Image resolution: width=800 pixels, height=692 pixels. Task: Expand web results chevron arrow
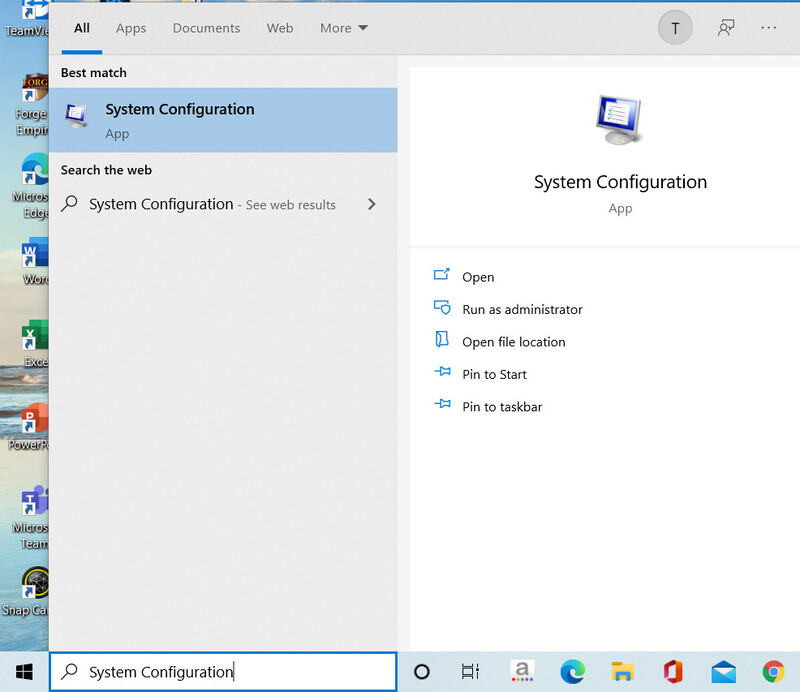pos(371,205)
